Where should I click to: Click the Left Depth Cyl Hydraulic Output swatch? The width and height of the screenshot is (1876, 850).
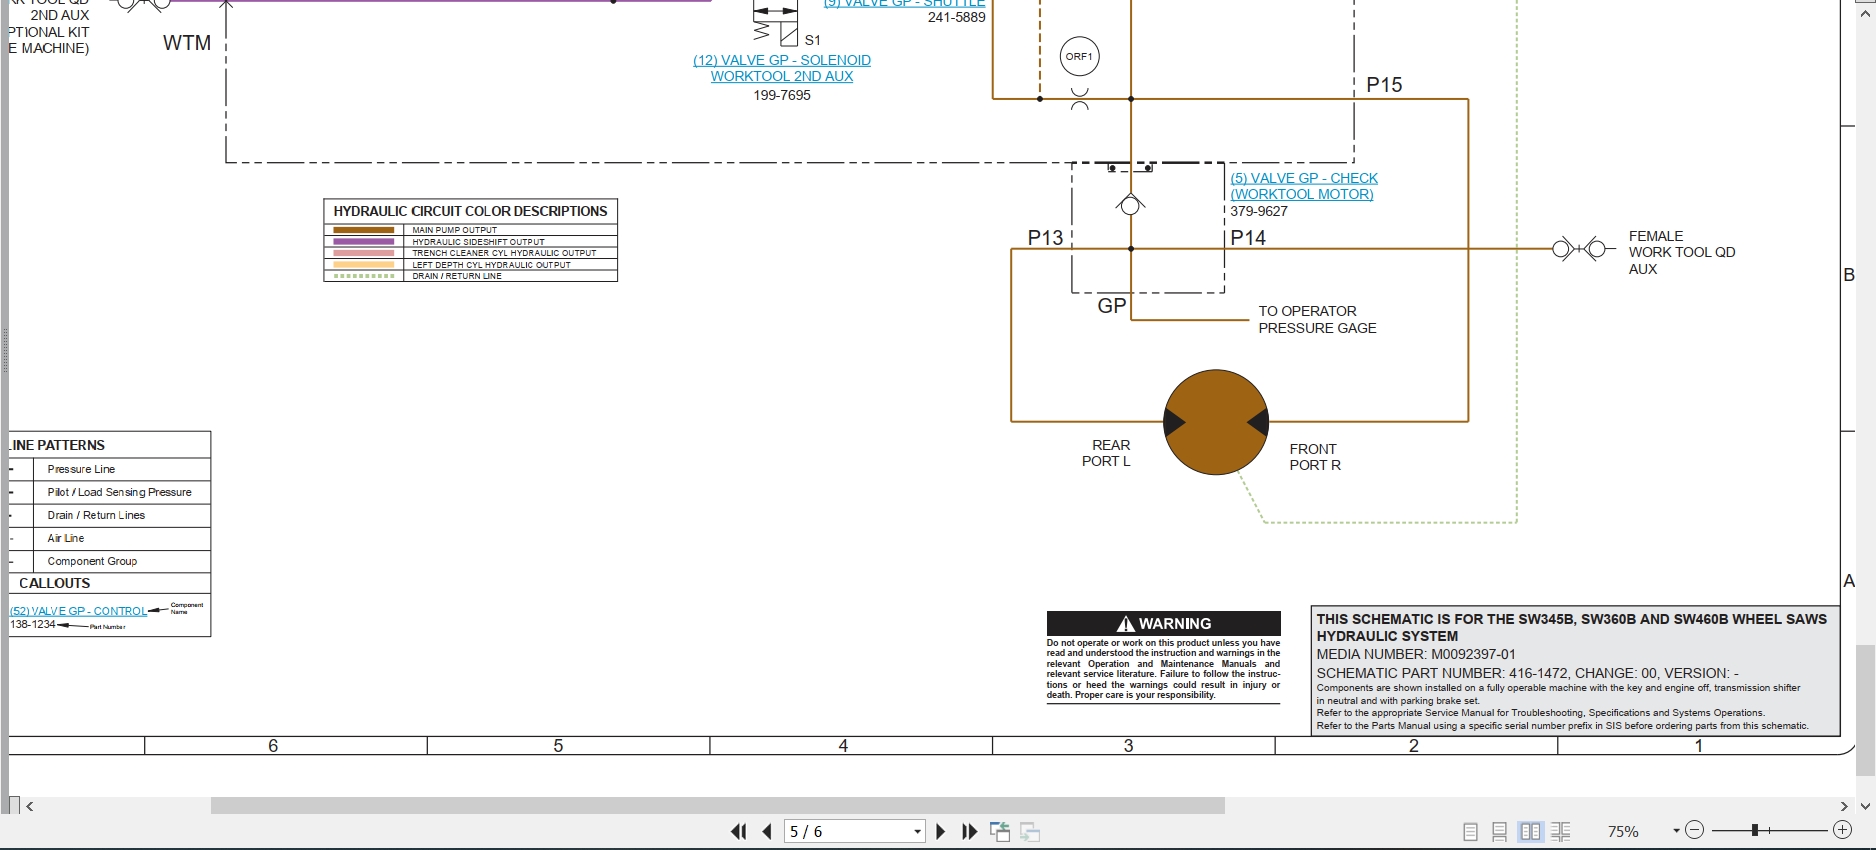(x=363, y=265)
